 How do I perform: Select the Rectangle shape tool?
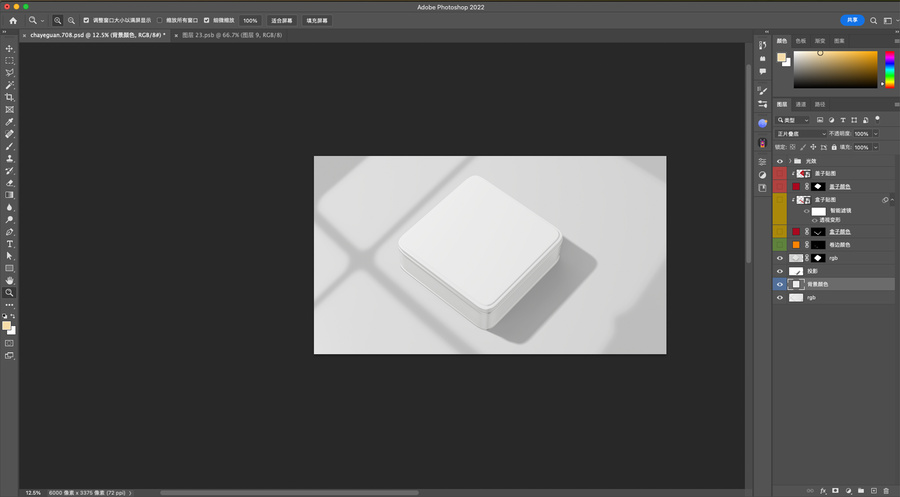[9, 268]
